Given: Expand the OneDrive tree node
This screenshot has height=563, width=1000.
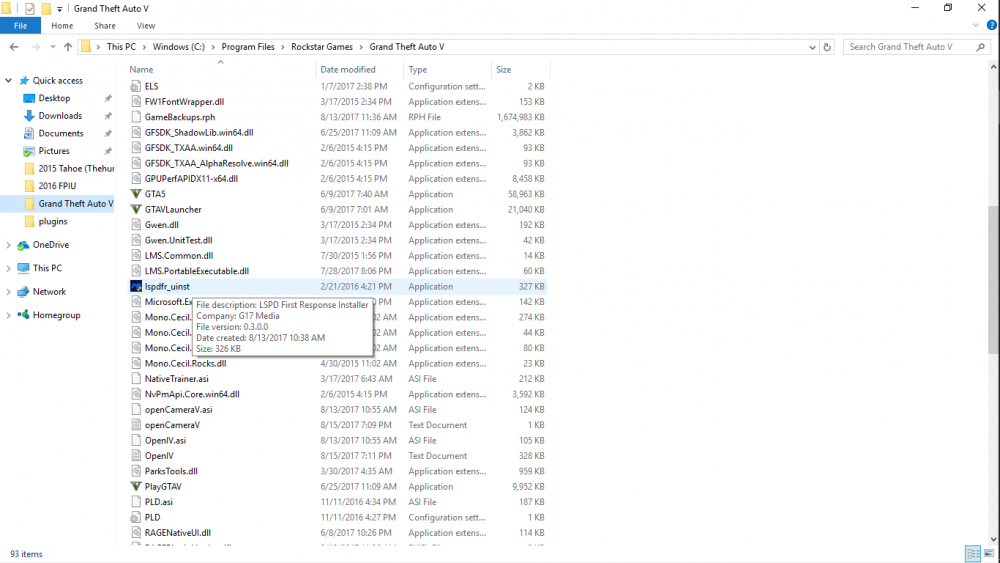Looking at the screenshot, I should click(x=8, y=245).
